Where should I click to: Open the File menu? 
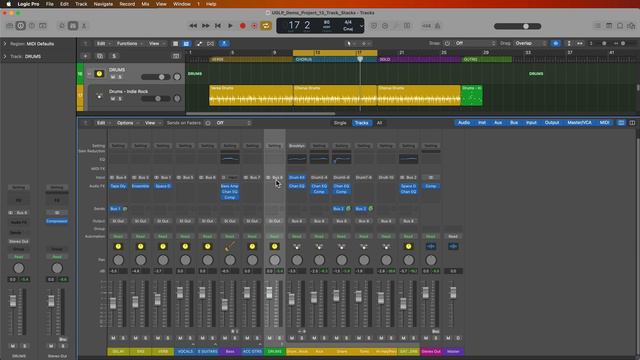pos(49,4)
